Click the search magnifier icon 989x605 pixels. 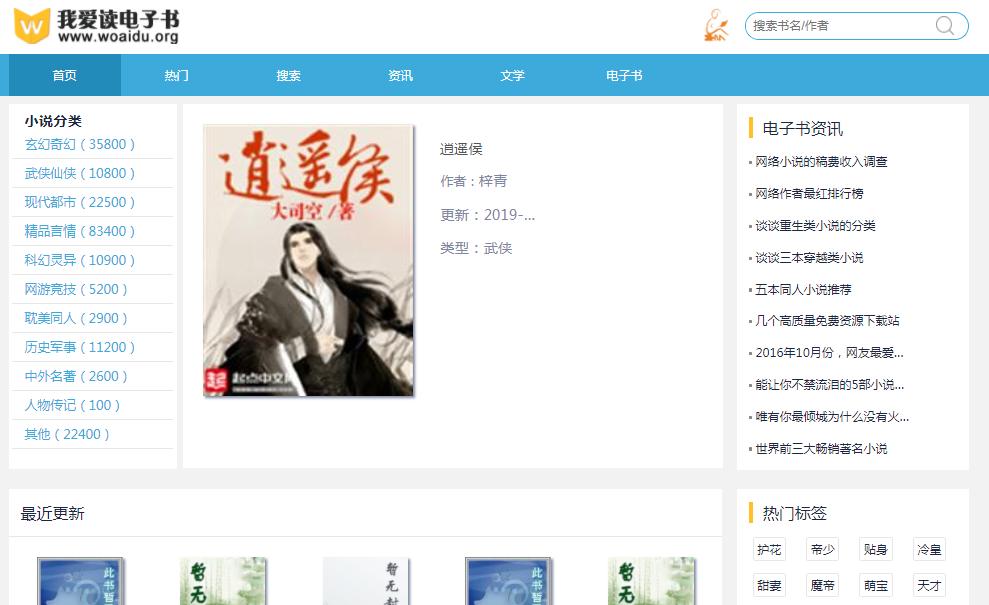click(943, 27)
